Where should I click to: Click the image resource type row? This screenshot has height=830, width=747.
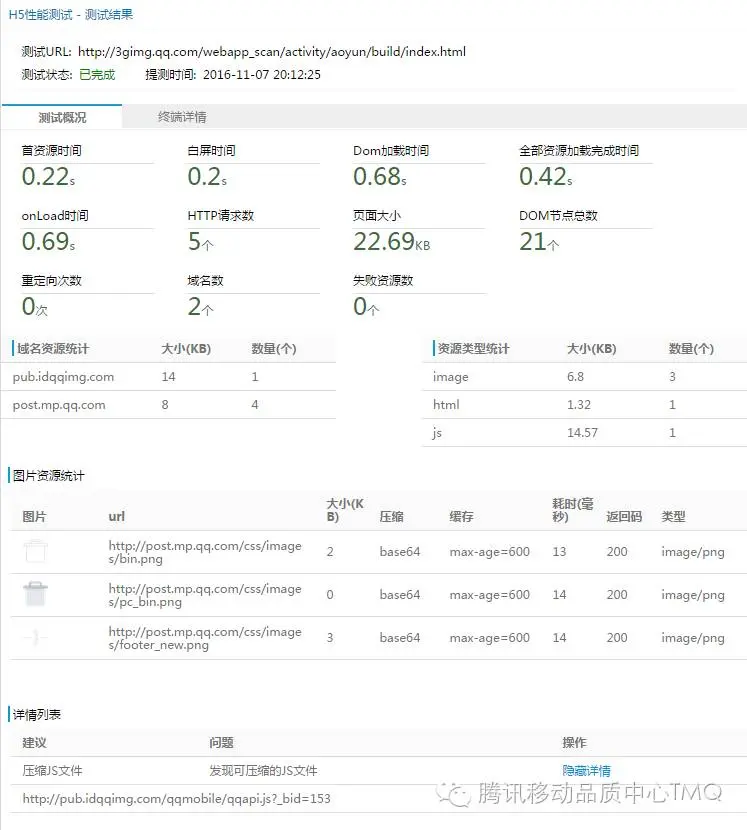[x=584, y=377]
